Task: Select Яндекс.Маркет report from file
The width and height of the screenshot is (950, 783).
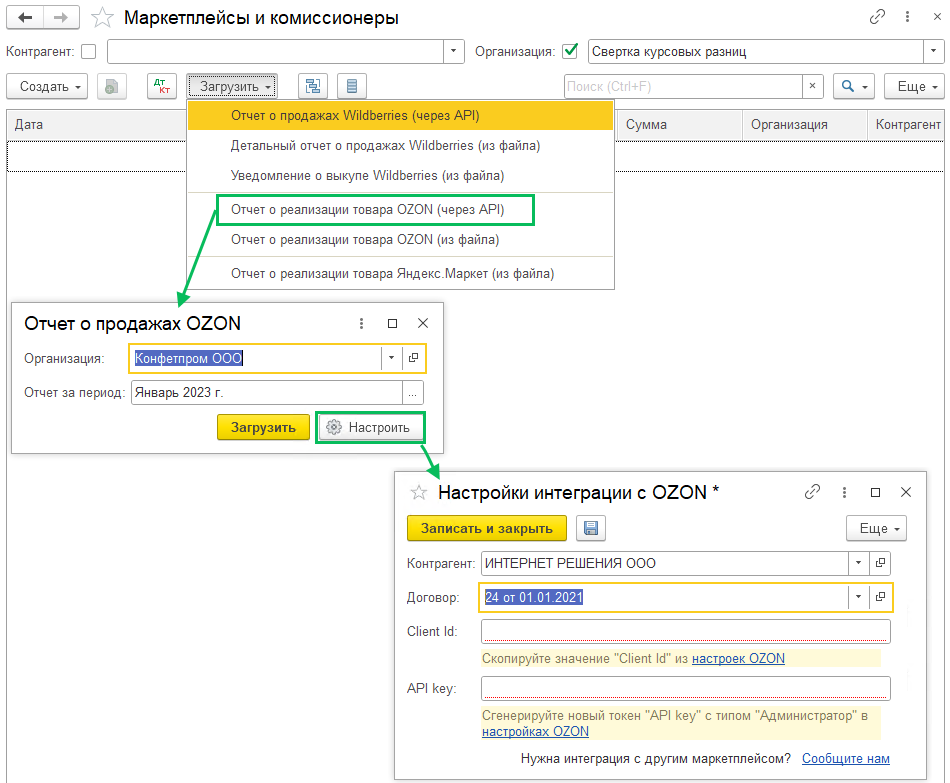Action: [x=392, y=273]
